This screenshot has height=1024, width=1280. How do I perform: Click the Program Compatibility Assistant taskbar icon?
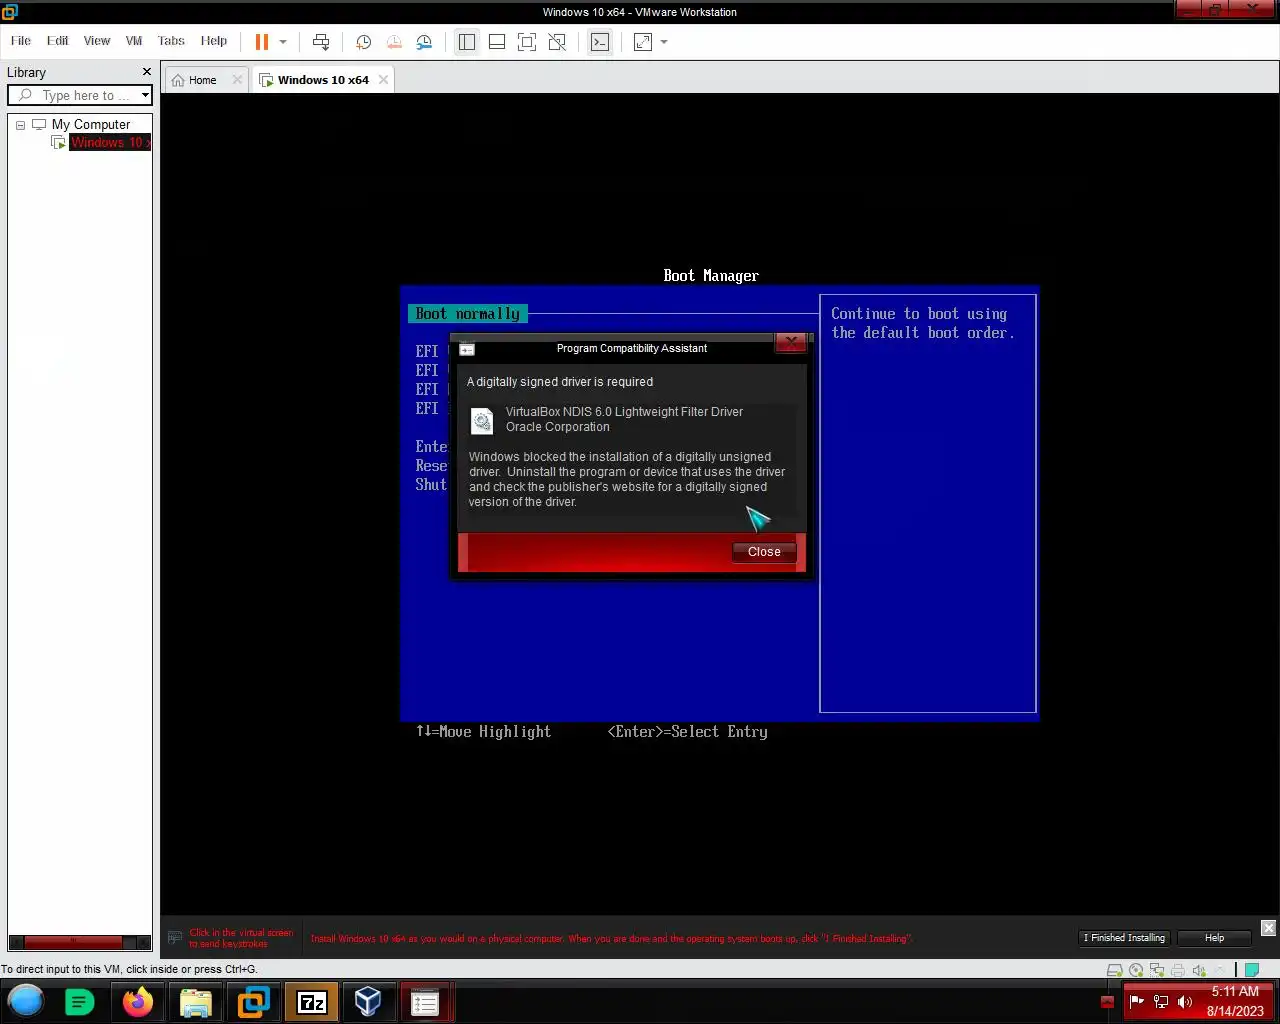tap(425, 1001)
